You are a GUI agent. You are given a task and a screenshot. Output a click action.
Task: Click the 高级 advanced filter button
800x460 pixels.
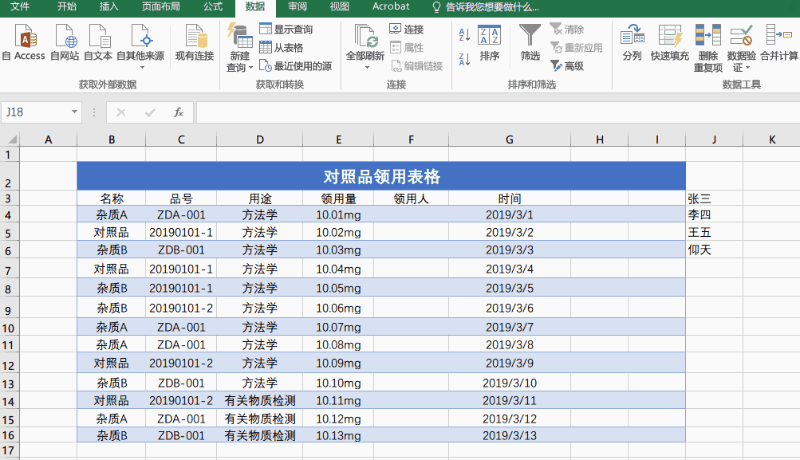[567, 66]
